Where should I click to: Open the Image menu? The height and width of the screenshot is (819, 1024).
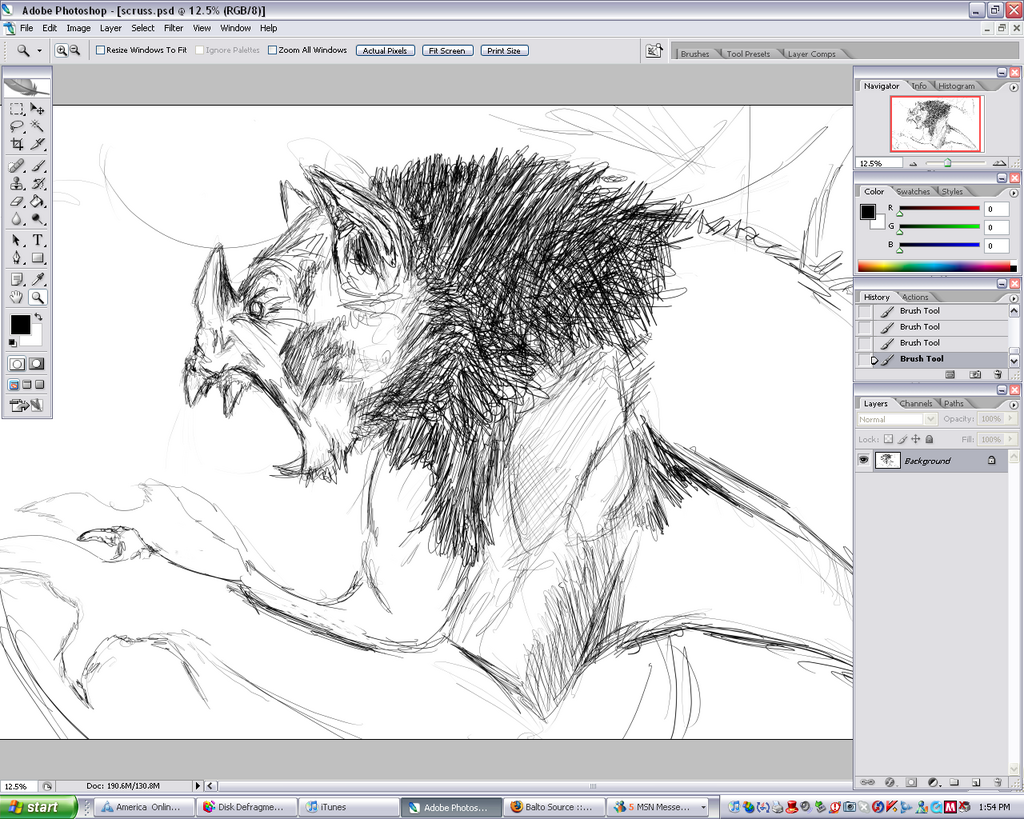[78, 28]
